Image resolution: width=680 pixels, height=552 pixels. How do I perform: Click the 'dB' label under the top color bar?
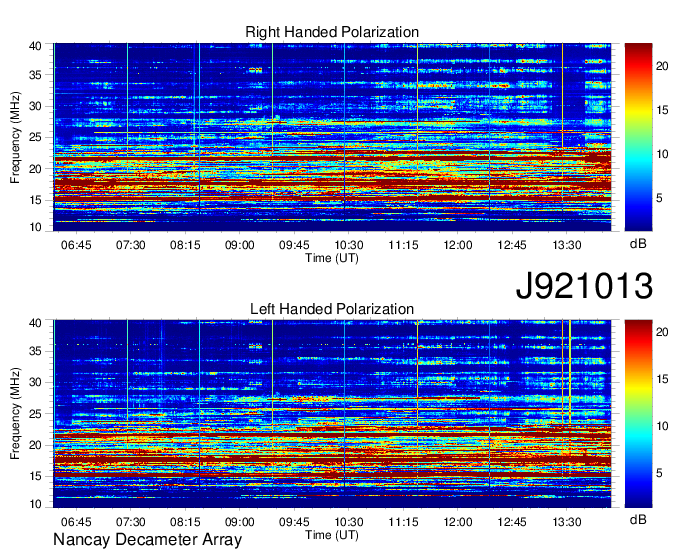pyautogui.click(x=638, y=244)
